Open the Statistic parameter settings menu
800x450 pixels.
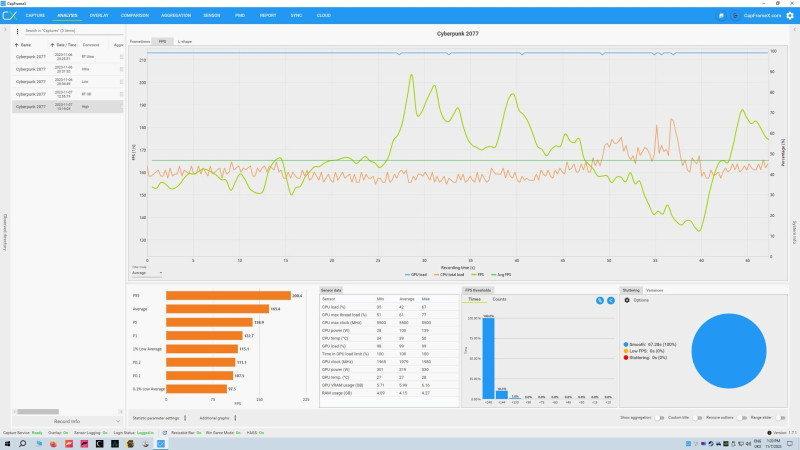click(185, 418)
